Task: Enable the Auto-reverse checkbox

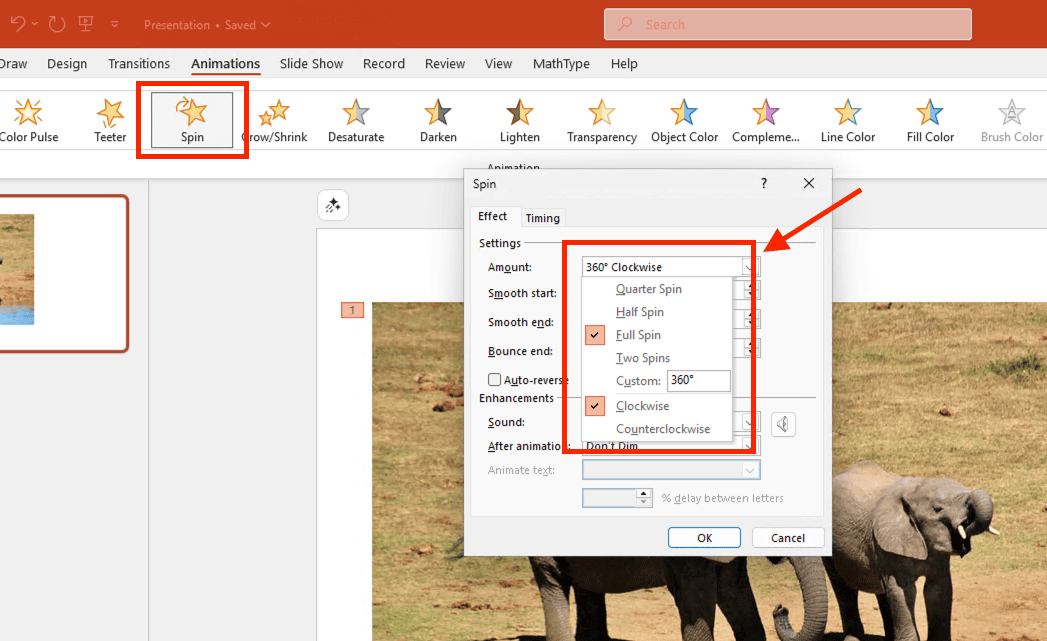Action: point(494,380)
